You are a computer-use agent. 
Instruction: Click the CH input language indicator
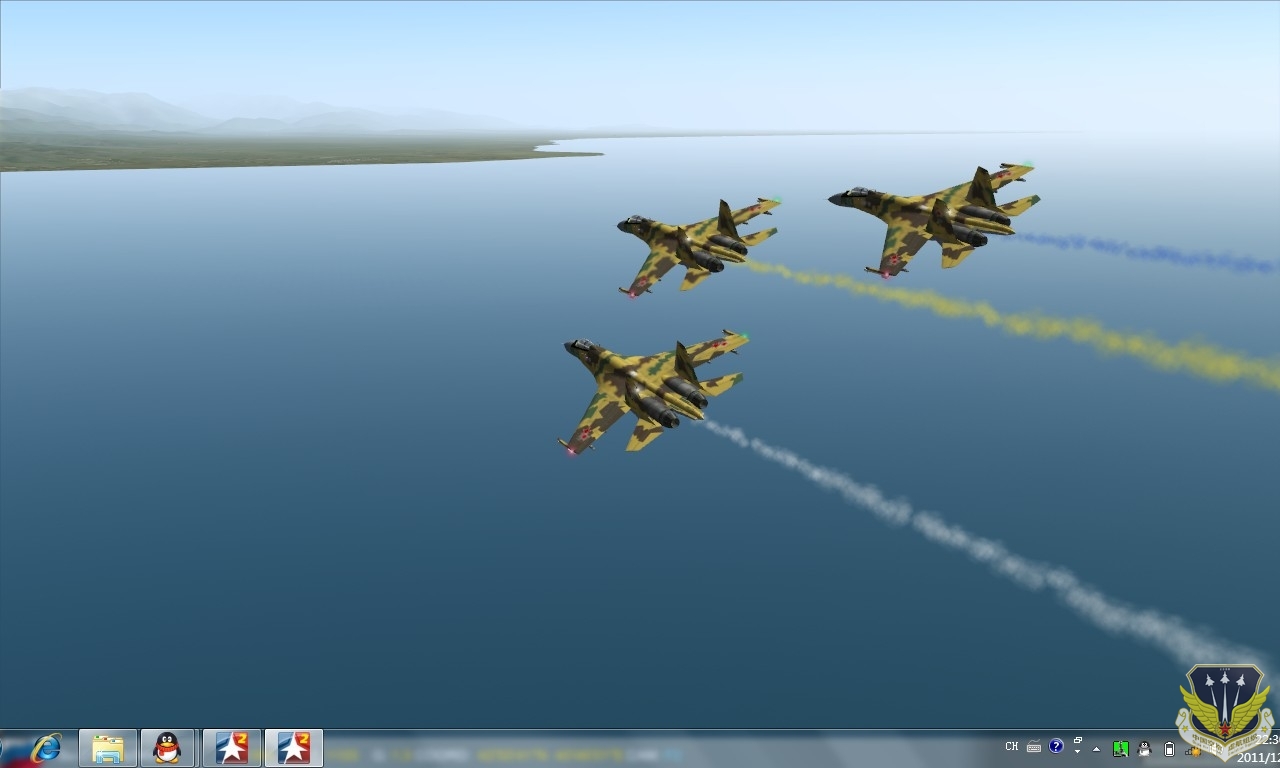click(1011, 747)
